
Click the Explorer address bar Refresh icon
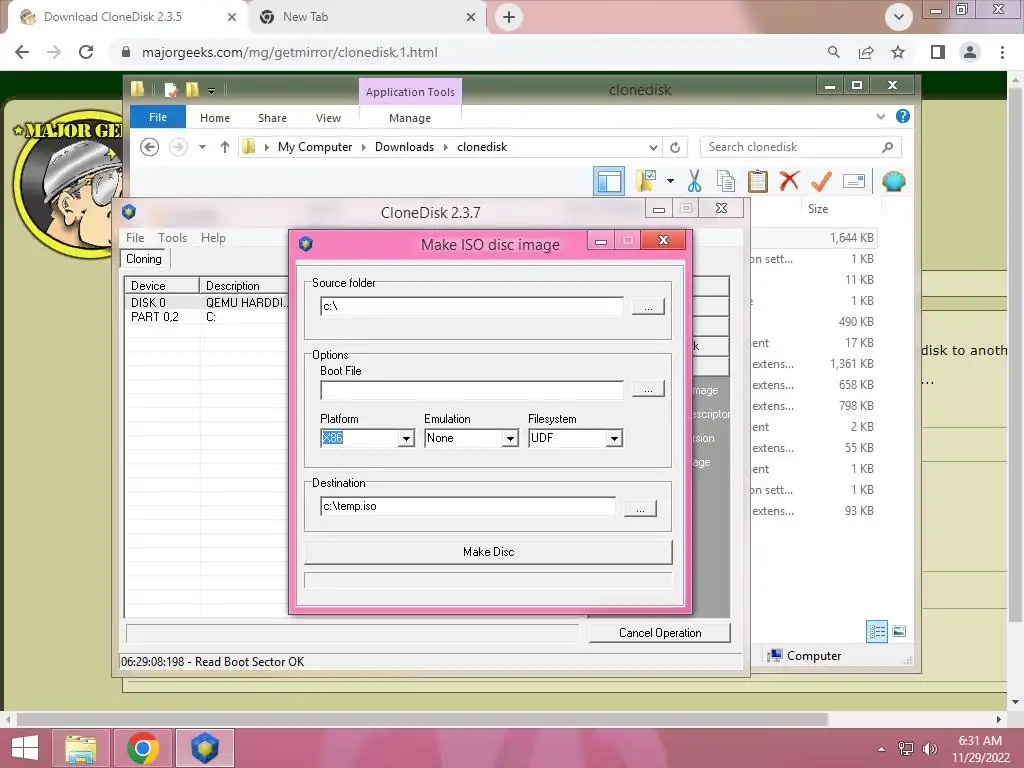point(675,147)
